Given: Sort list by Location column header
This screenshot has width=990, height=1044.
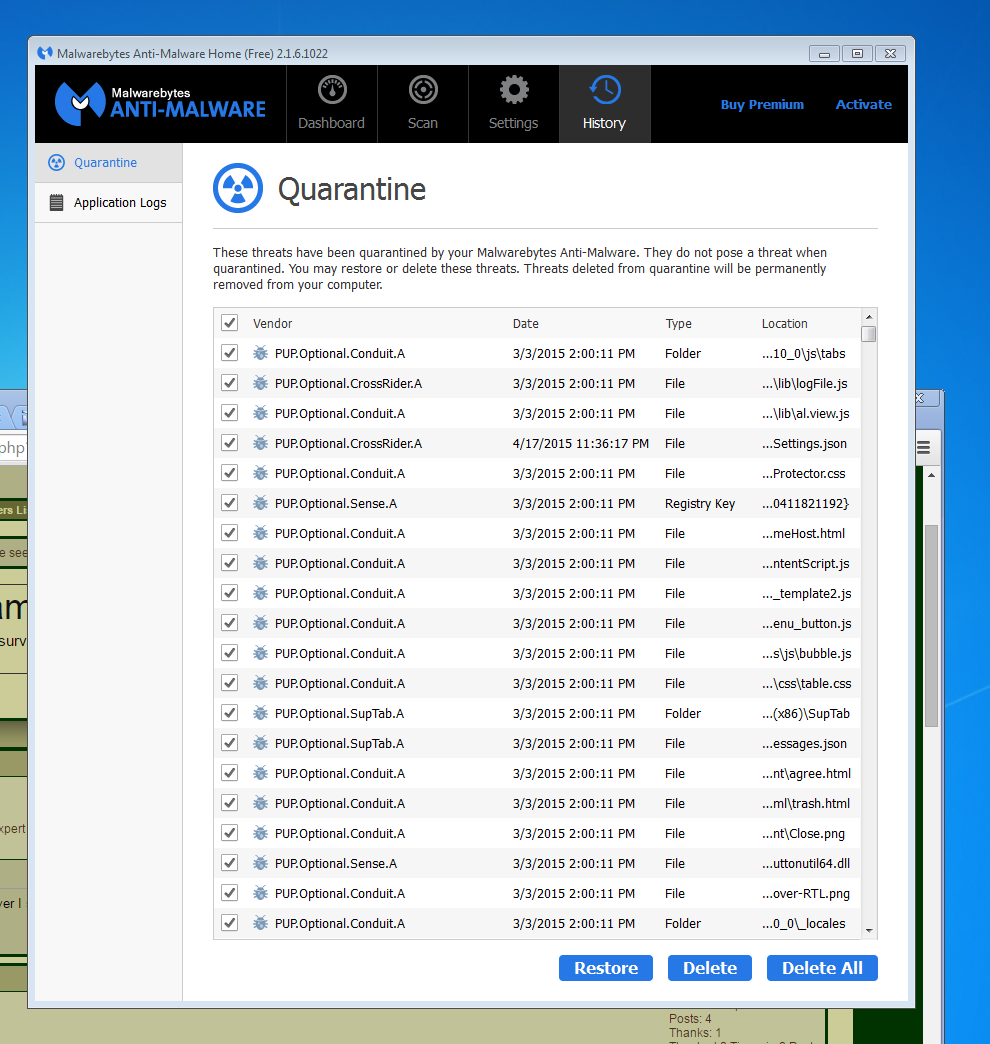Looking at the screenshot, I should coord(784,324).
